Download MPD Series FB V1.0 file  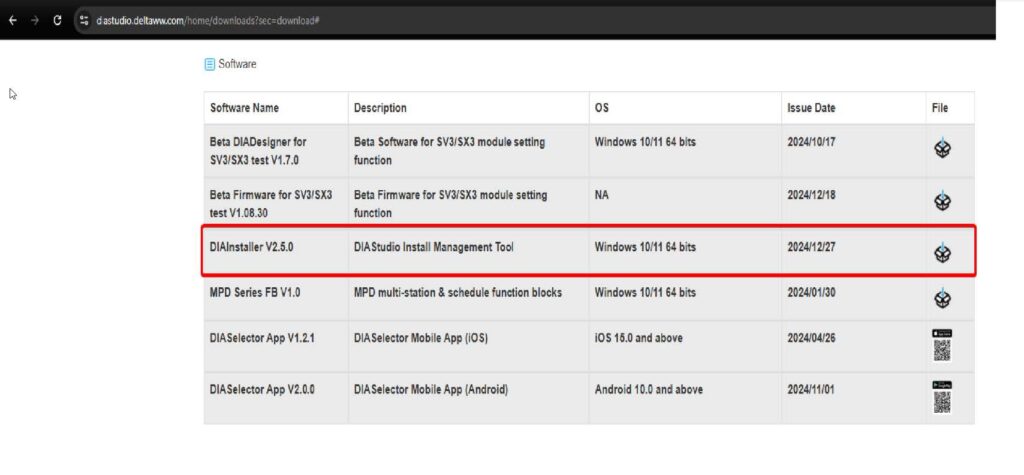[x=941, y=297]
